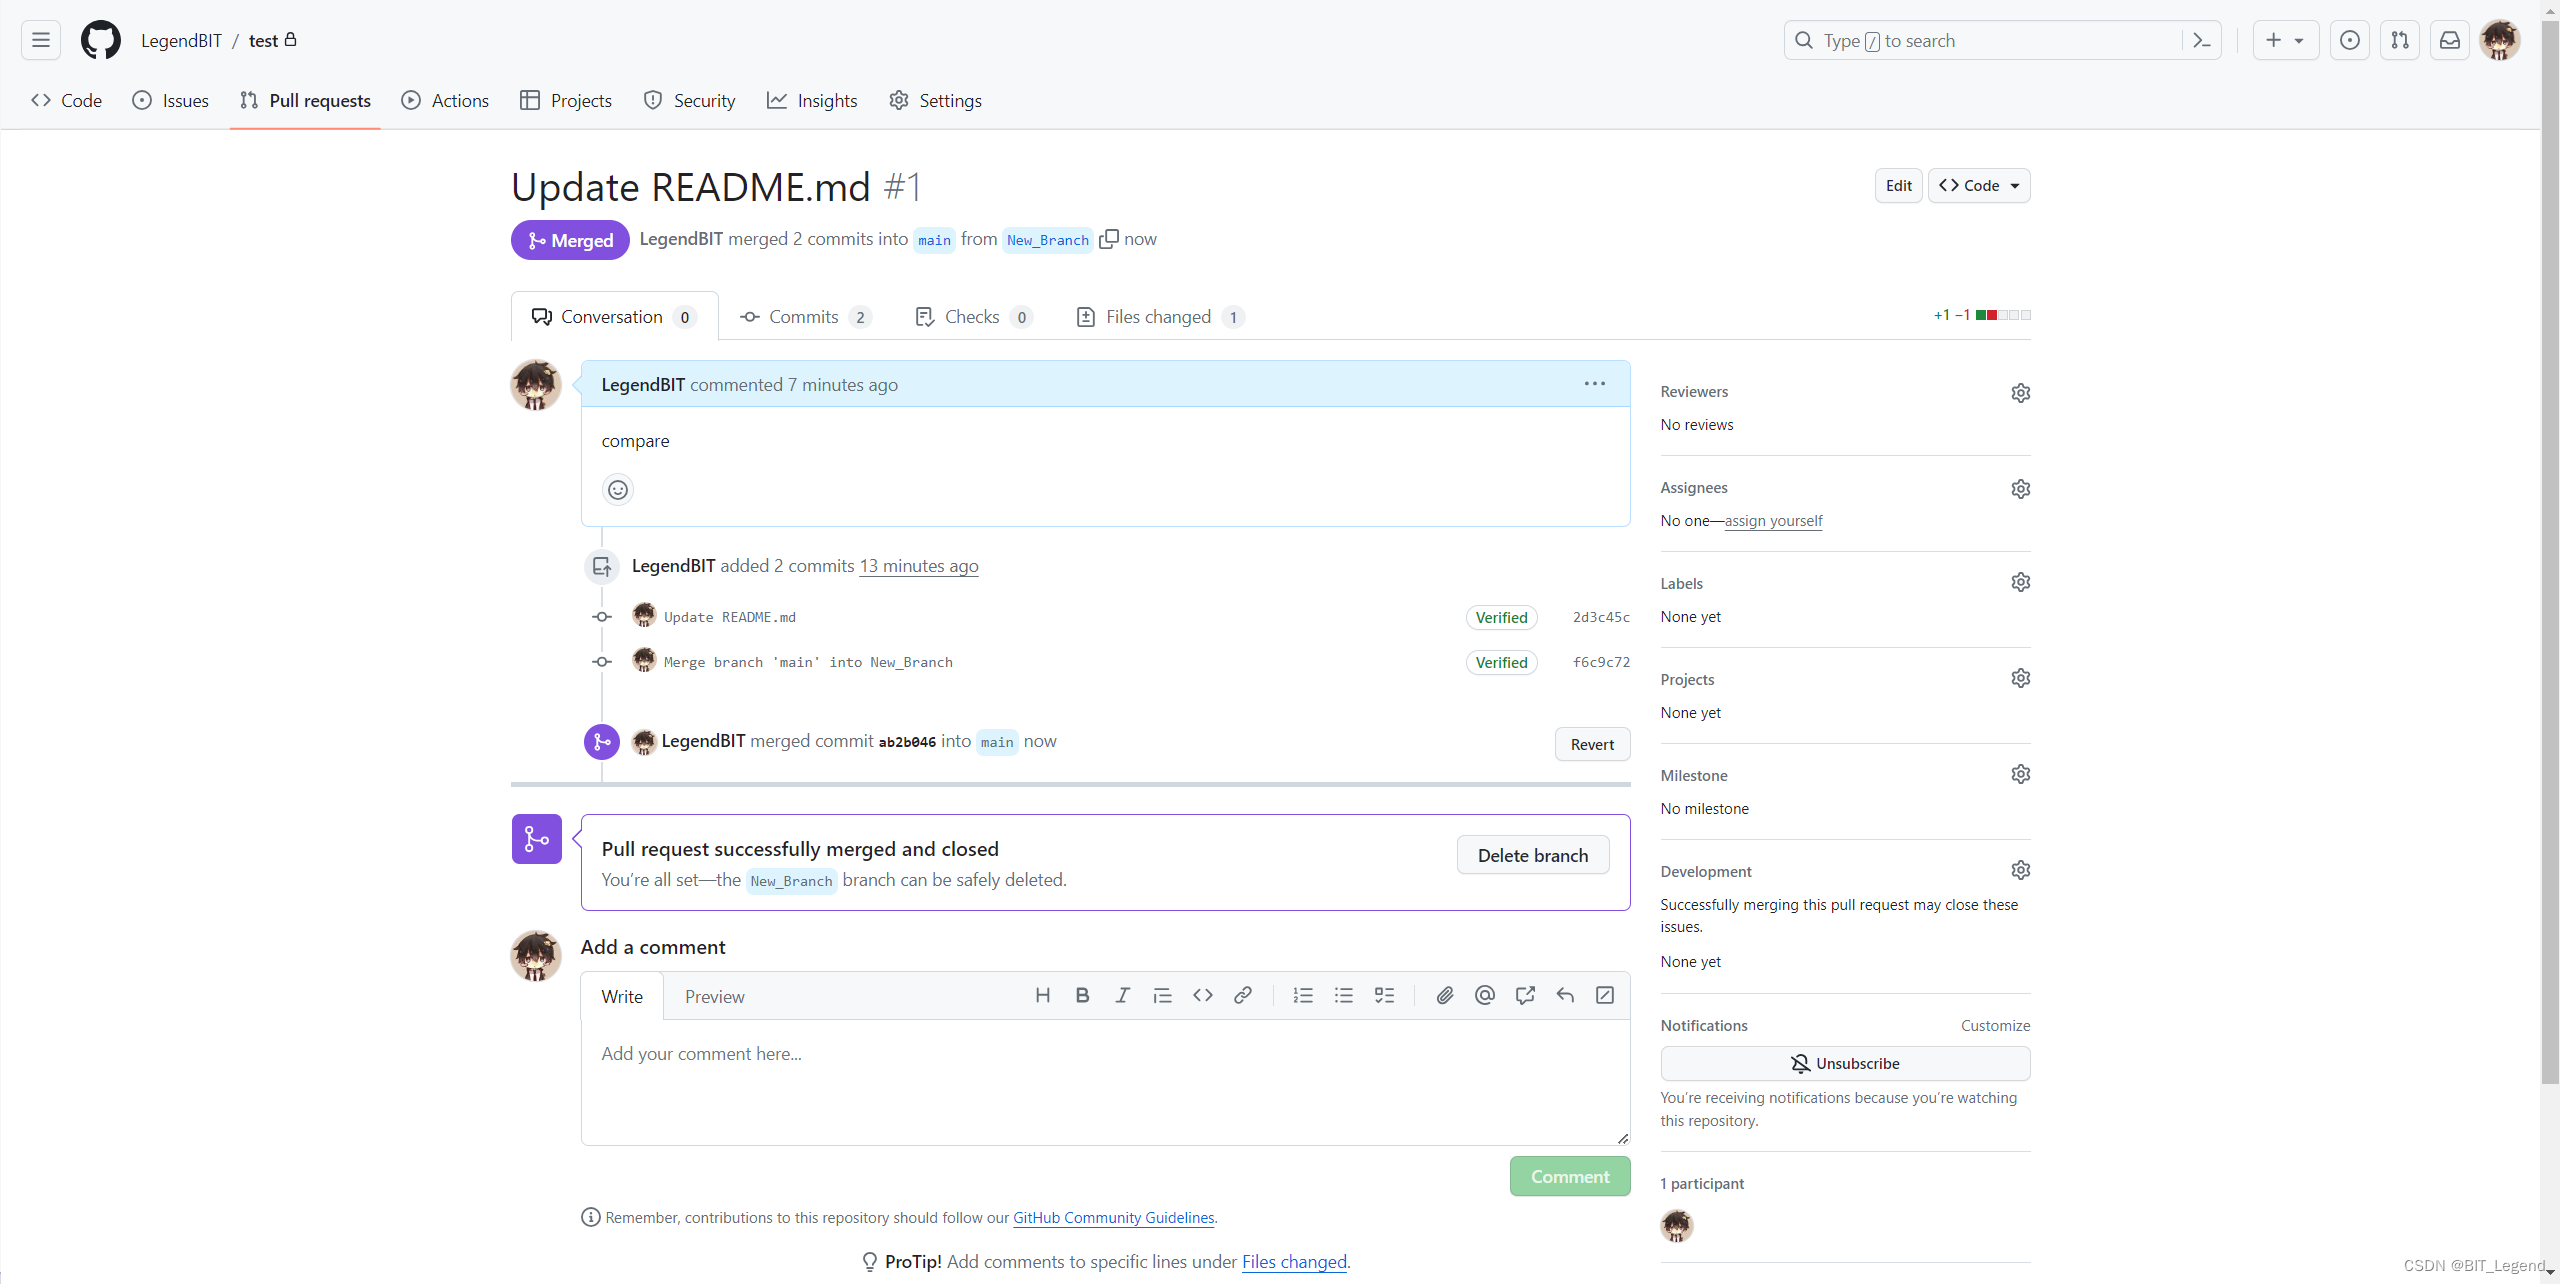The image size is (2560, 1284).
Task: Click the assign yourself link
Action: pos(1773,521)
